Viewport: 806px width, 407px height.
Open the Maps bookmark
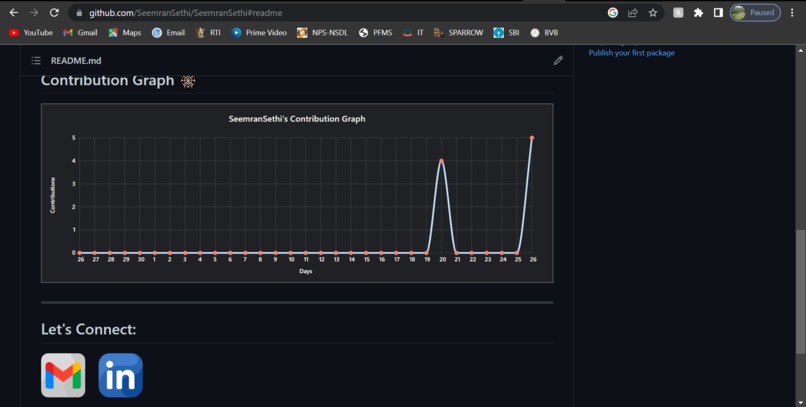click(x=125, y=32)
